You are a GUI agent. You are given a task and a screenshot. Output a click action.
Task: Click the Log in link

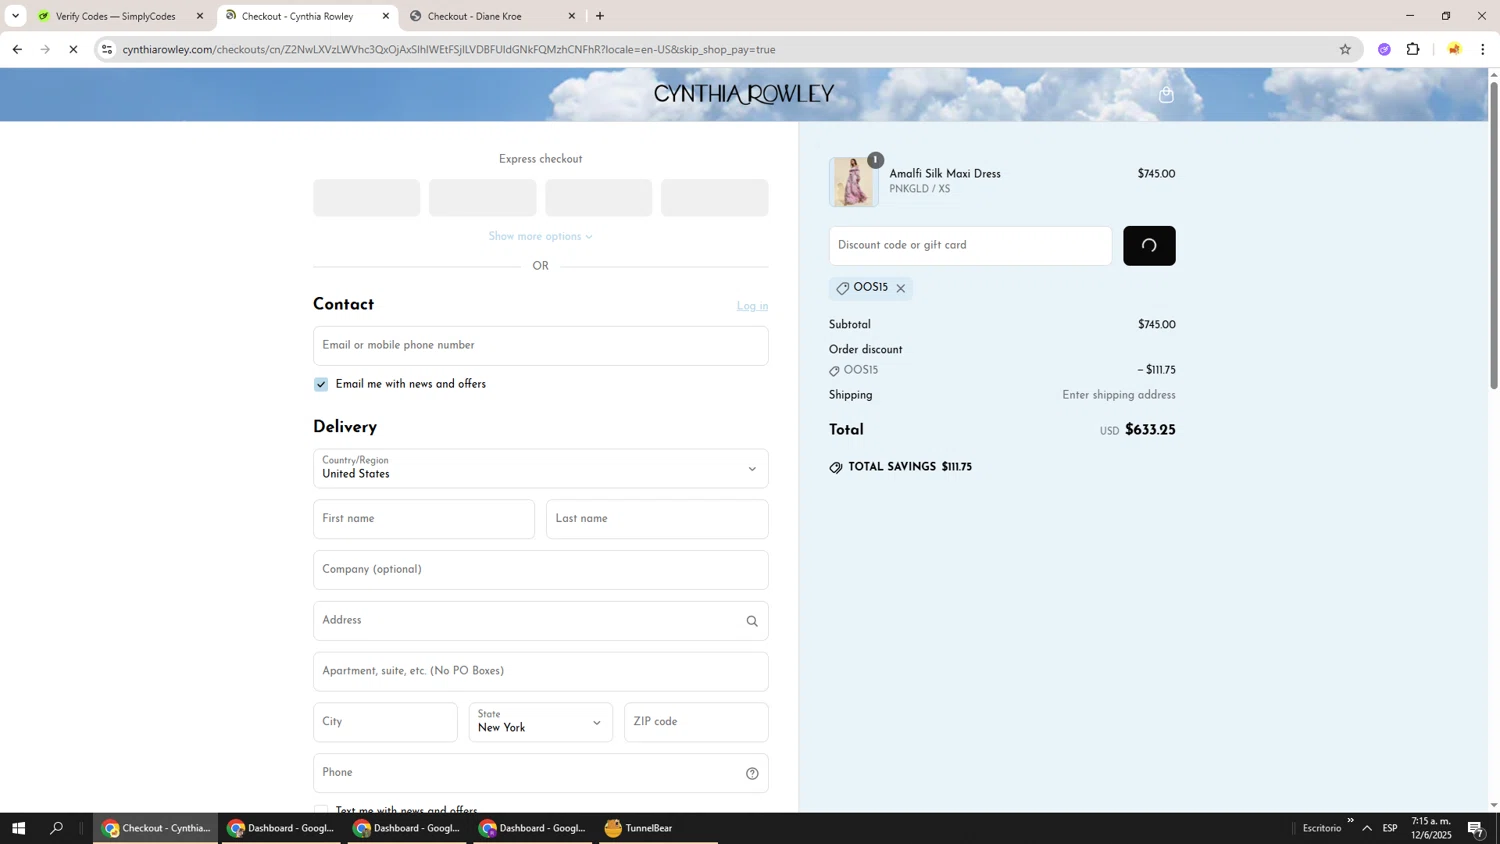point(752,306)
